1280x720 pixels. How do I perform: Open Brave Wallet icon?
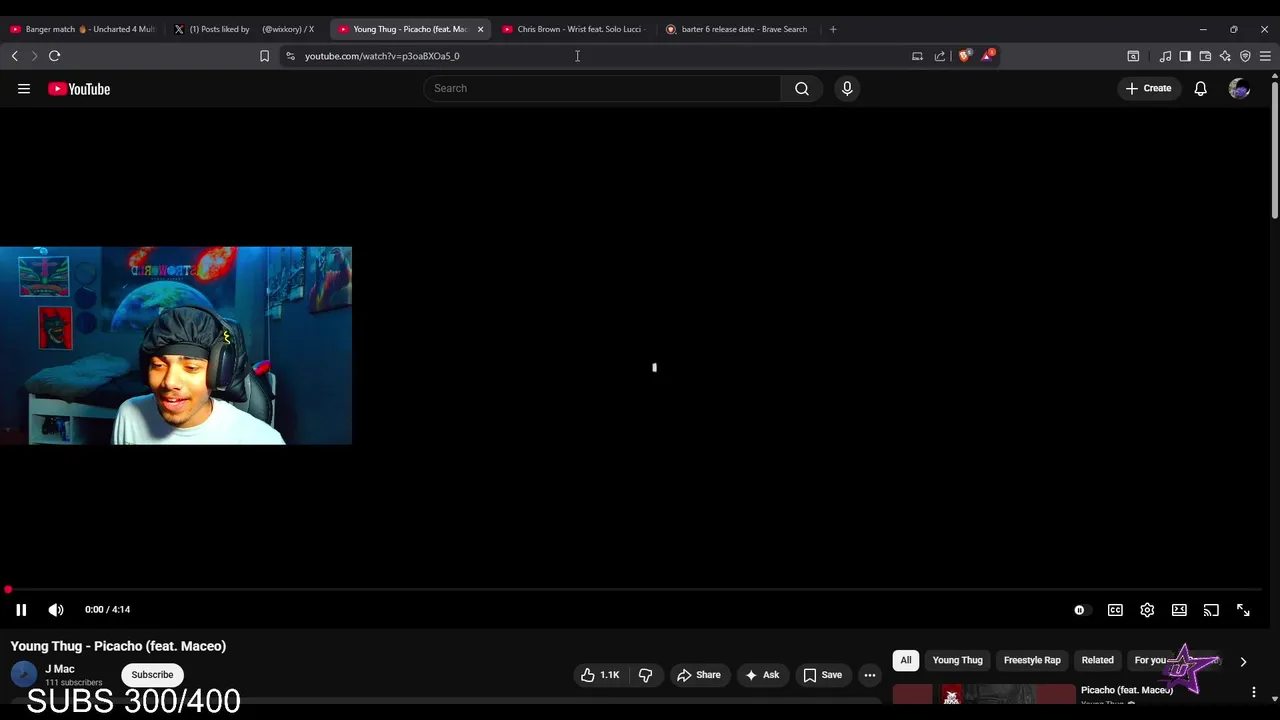[x=1205, y=56]
